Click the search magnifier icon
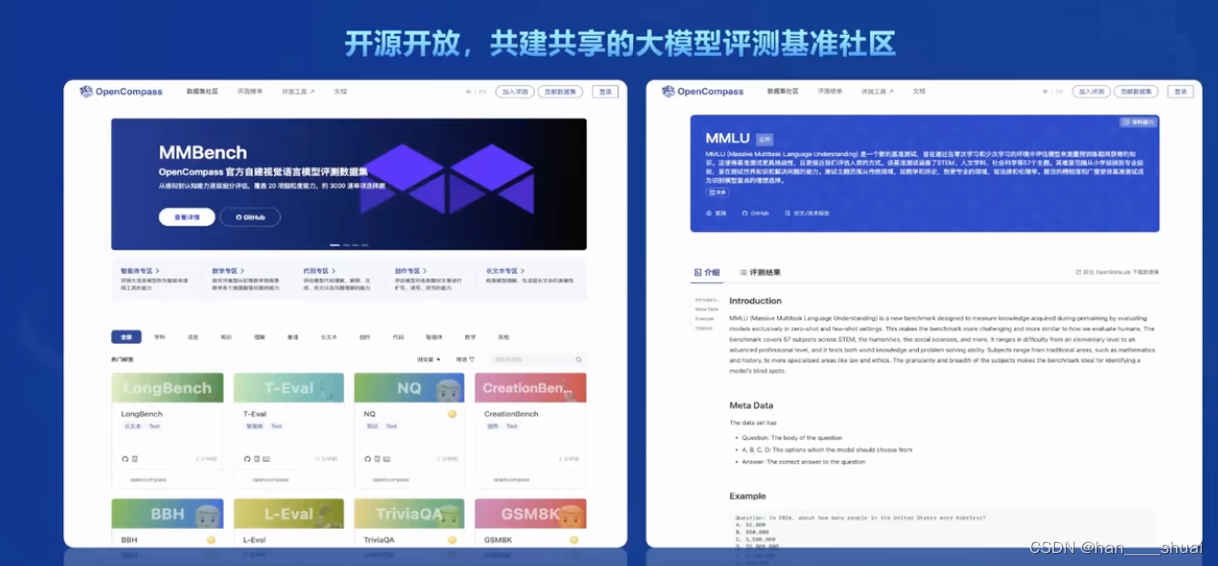Image resolution: width=1218 pixels, height=566 pixels. click(578, 359)
